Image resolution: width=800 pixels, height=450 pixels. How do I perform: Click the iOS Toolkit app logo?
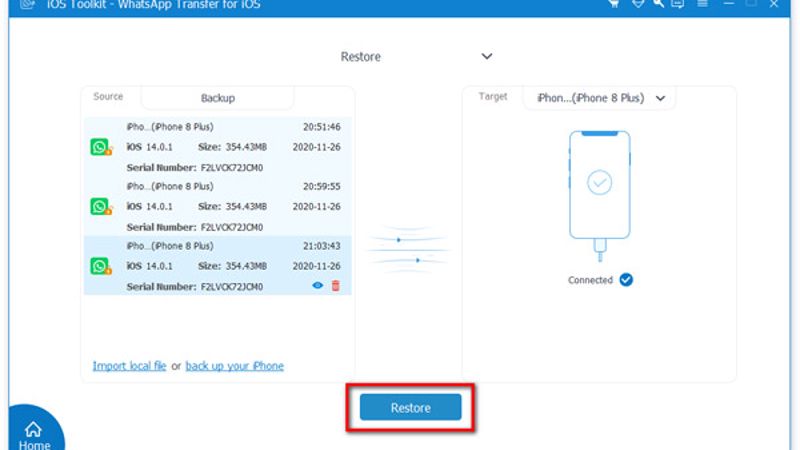coord(27,4)
